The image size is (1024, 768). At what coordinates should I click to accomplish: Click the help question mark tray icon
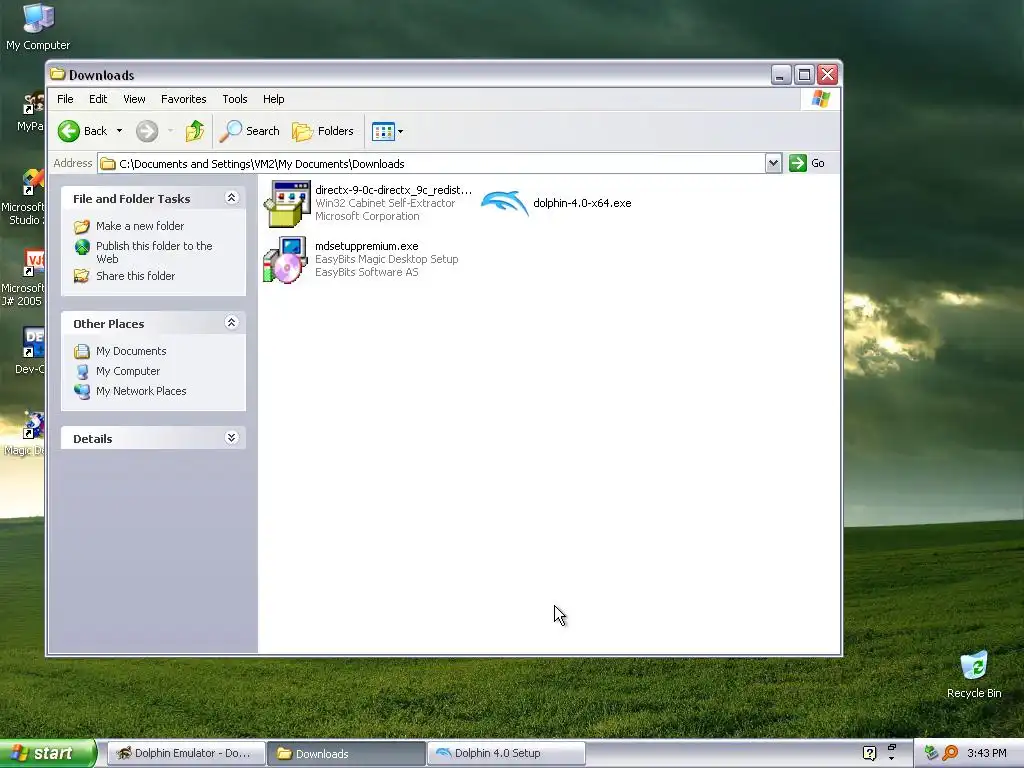869,753
